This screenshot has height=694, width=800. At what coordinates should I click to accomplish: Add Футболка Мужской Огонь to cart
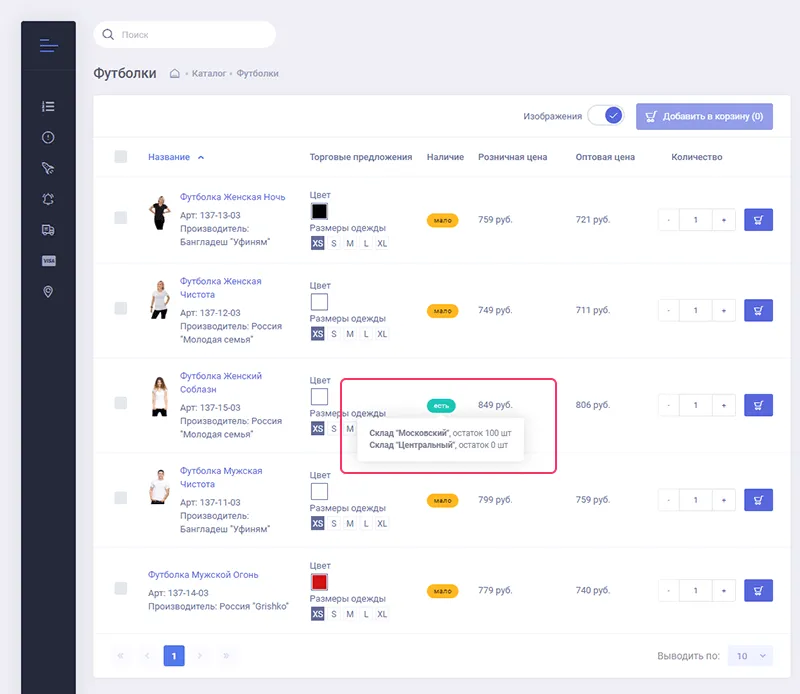758,591
